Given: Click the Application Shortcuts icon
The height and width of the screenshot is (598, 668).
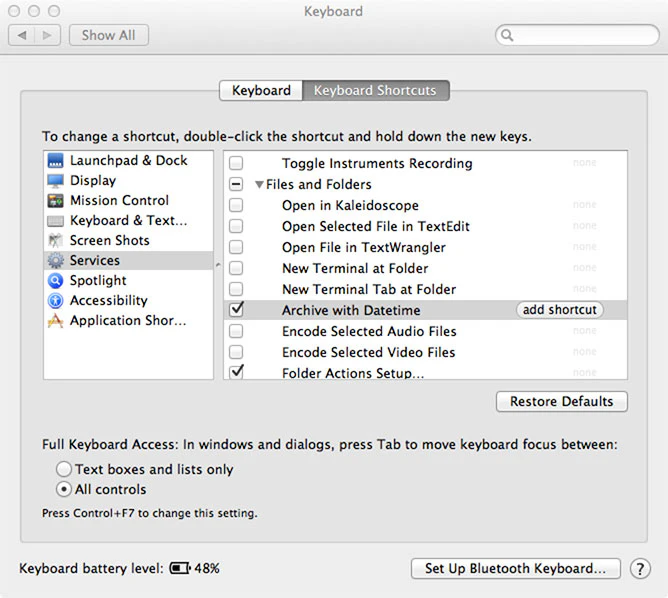Looking at the screenshot, I should [55, 320].
